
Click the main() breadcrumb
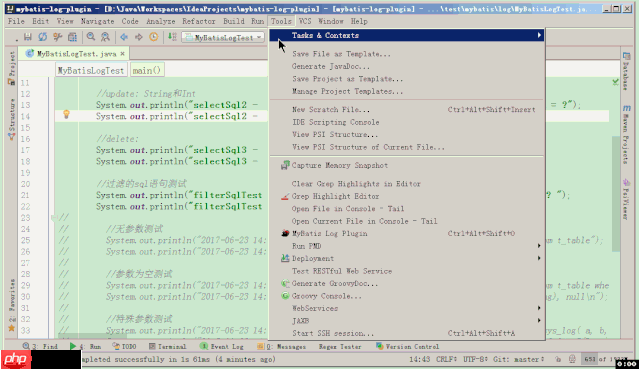click(147, 70)
